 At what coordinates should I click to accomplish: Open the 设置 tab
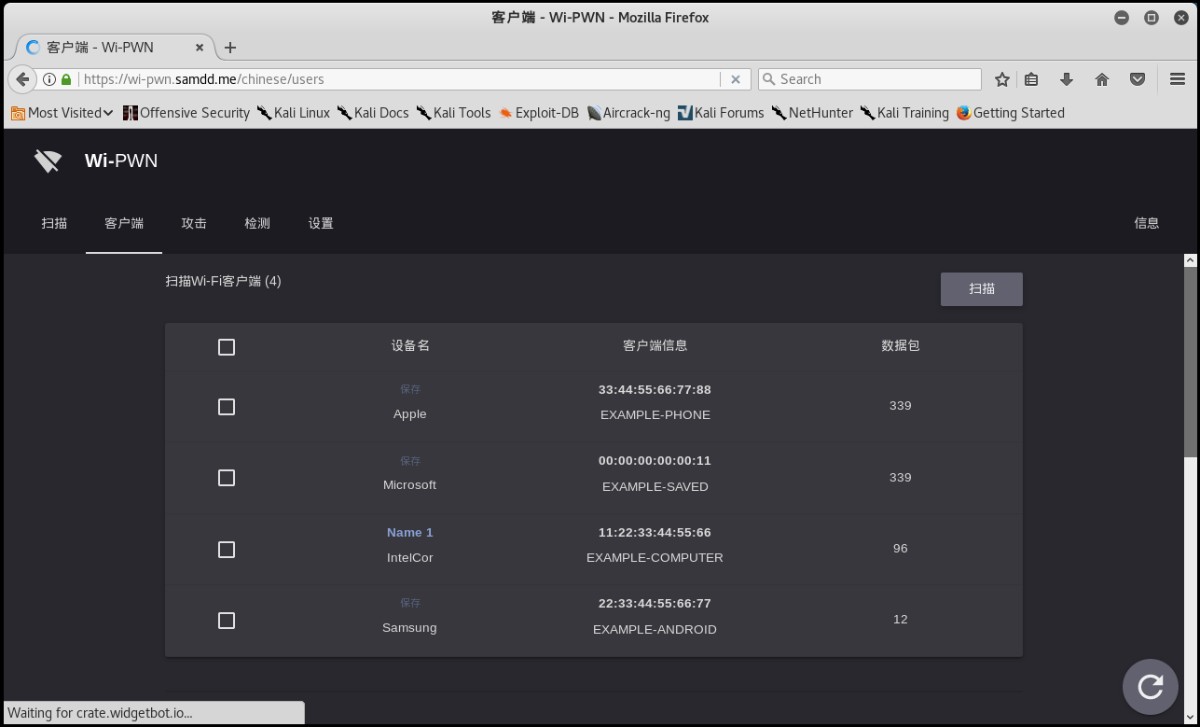point(321,223)
